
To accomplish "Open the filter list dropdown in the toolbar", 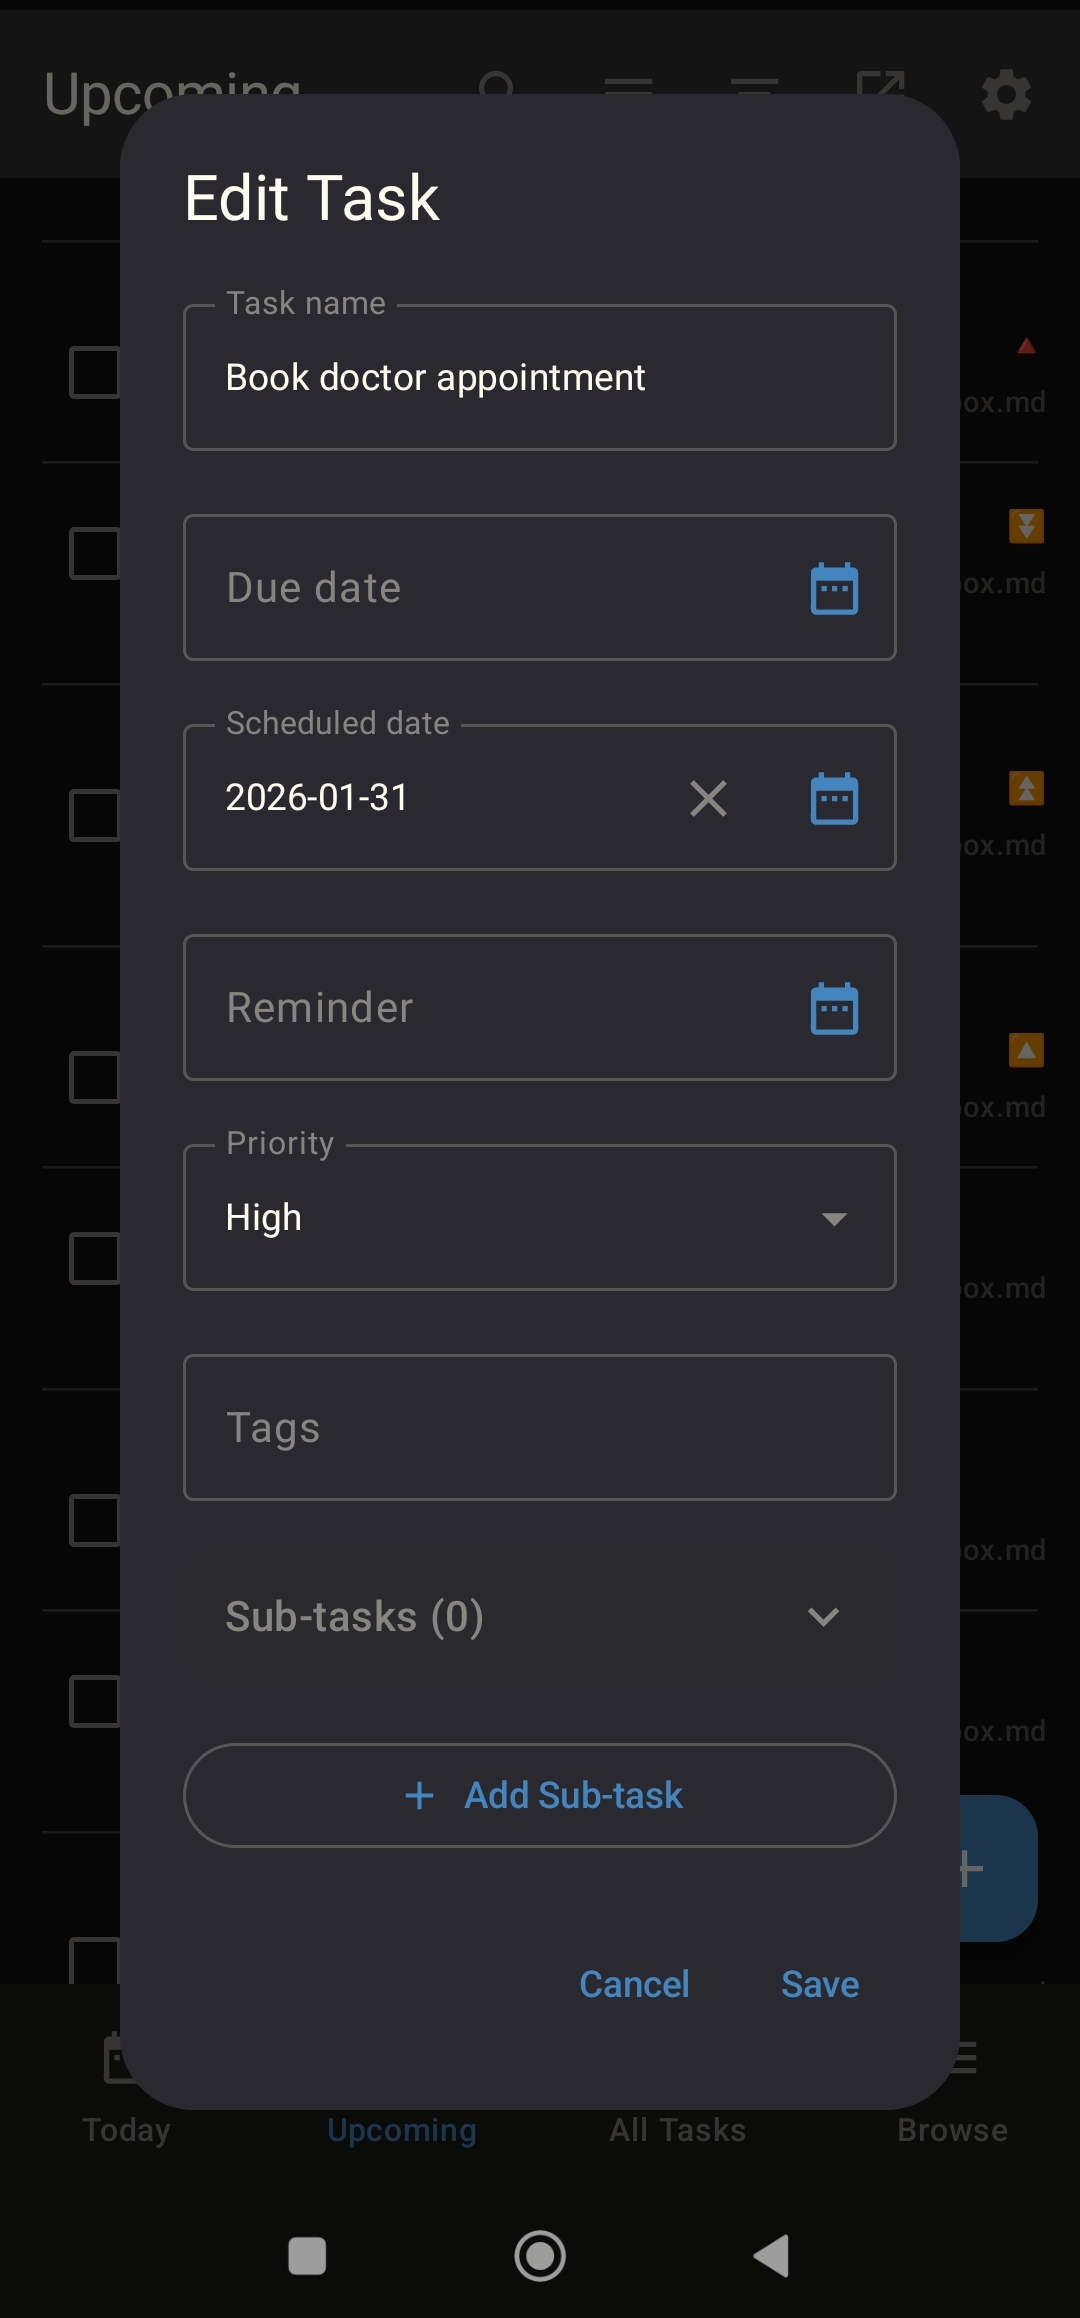I will tap(755, 91).
